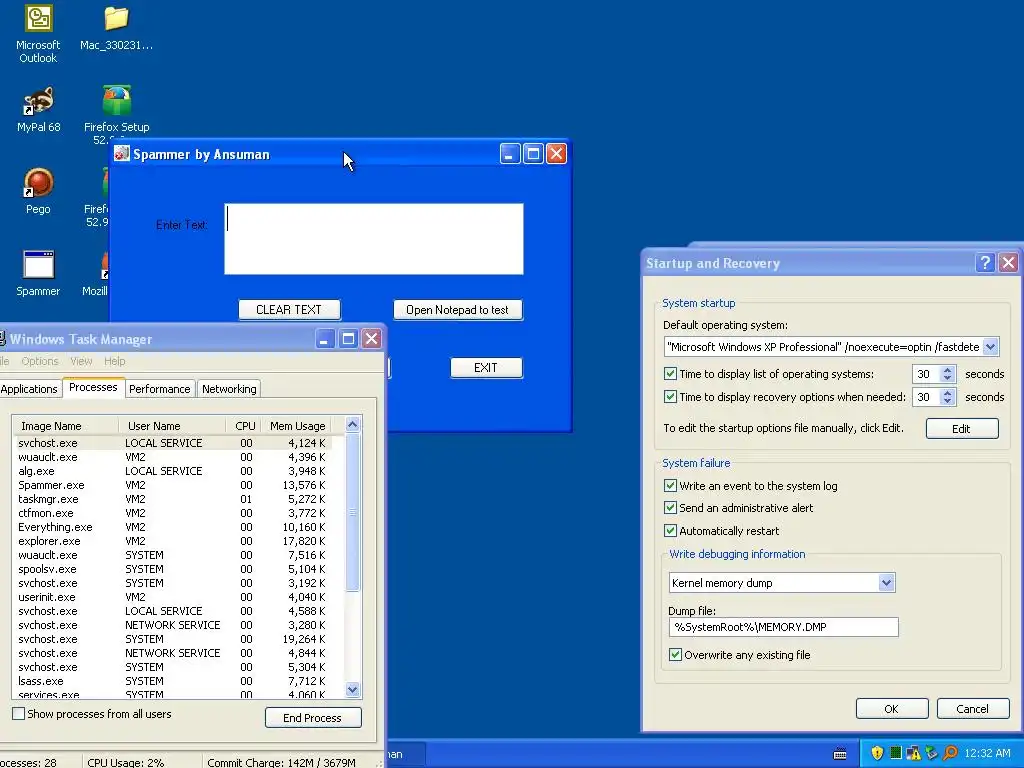The height and width of the screenshot is (768, 1024).
Task: Open the Options menu in Task Manager
Action: coord(40,361)
